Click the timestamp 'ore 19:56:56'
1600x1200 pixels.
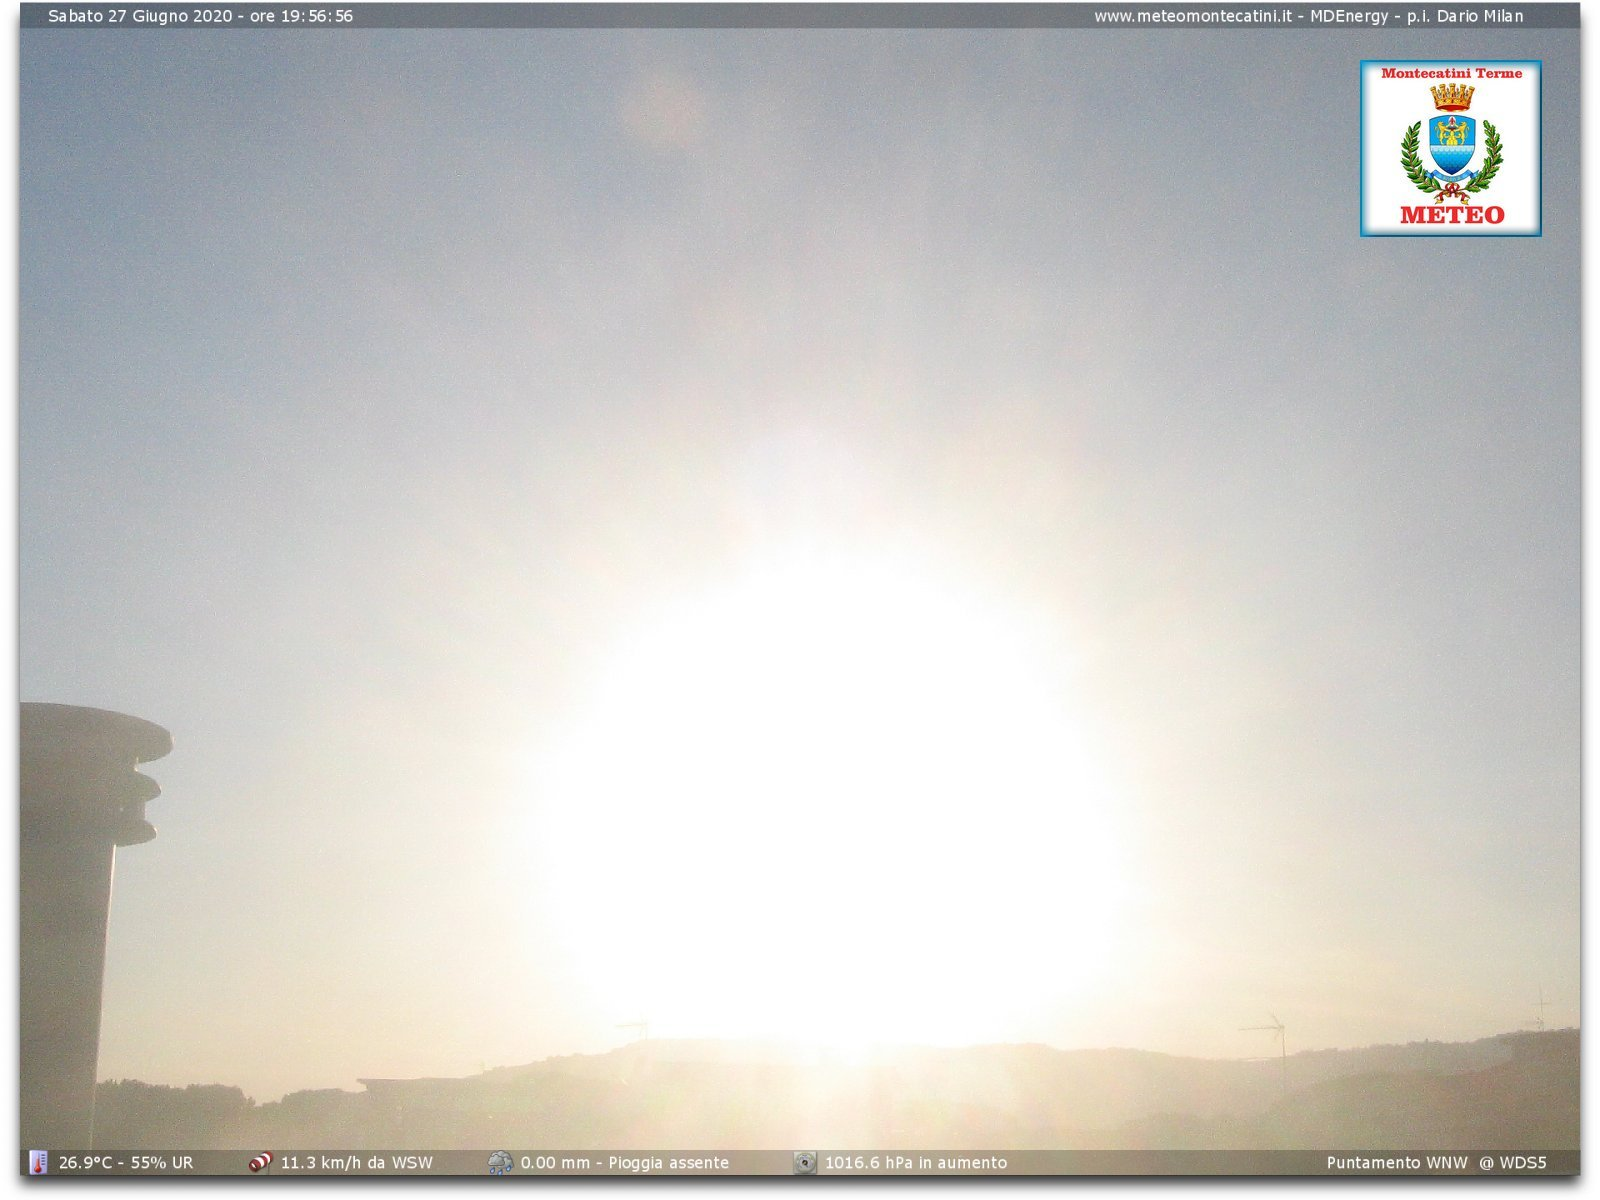(x=301, y=16)
